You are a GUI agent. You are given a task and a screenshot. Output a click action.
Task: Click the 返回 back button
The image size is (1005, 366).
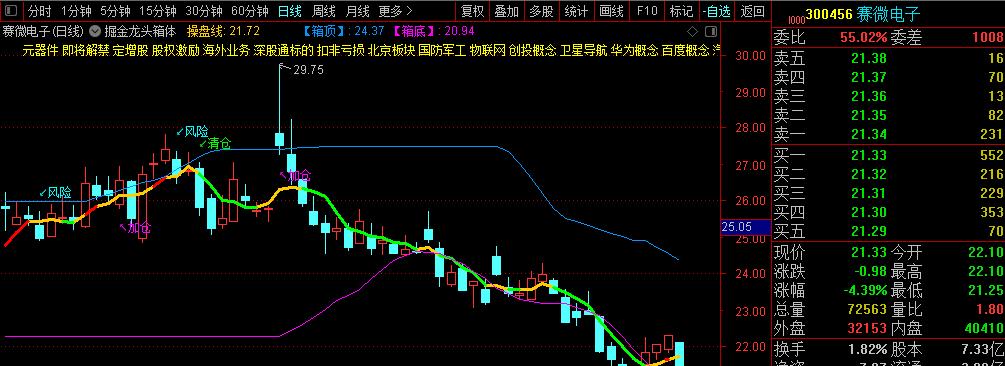pyautogui.click(x=752, y=11)
